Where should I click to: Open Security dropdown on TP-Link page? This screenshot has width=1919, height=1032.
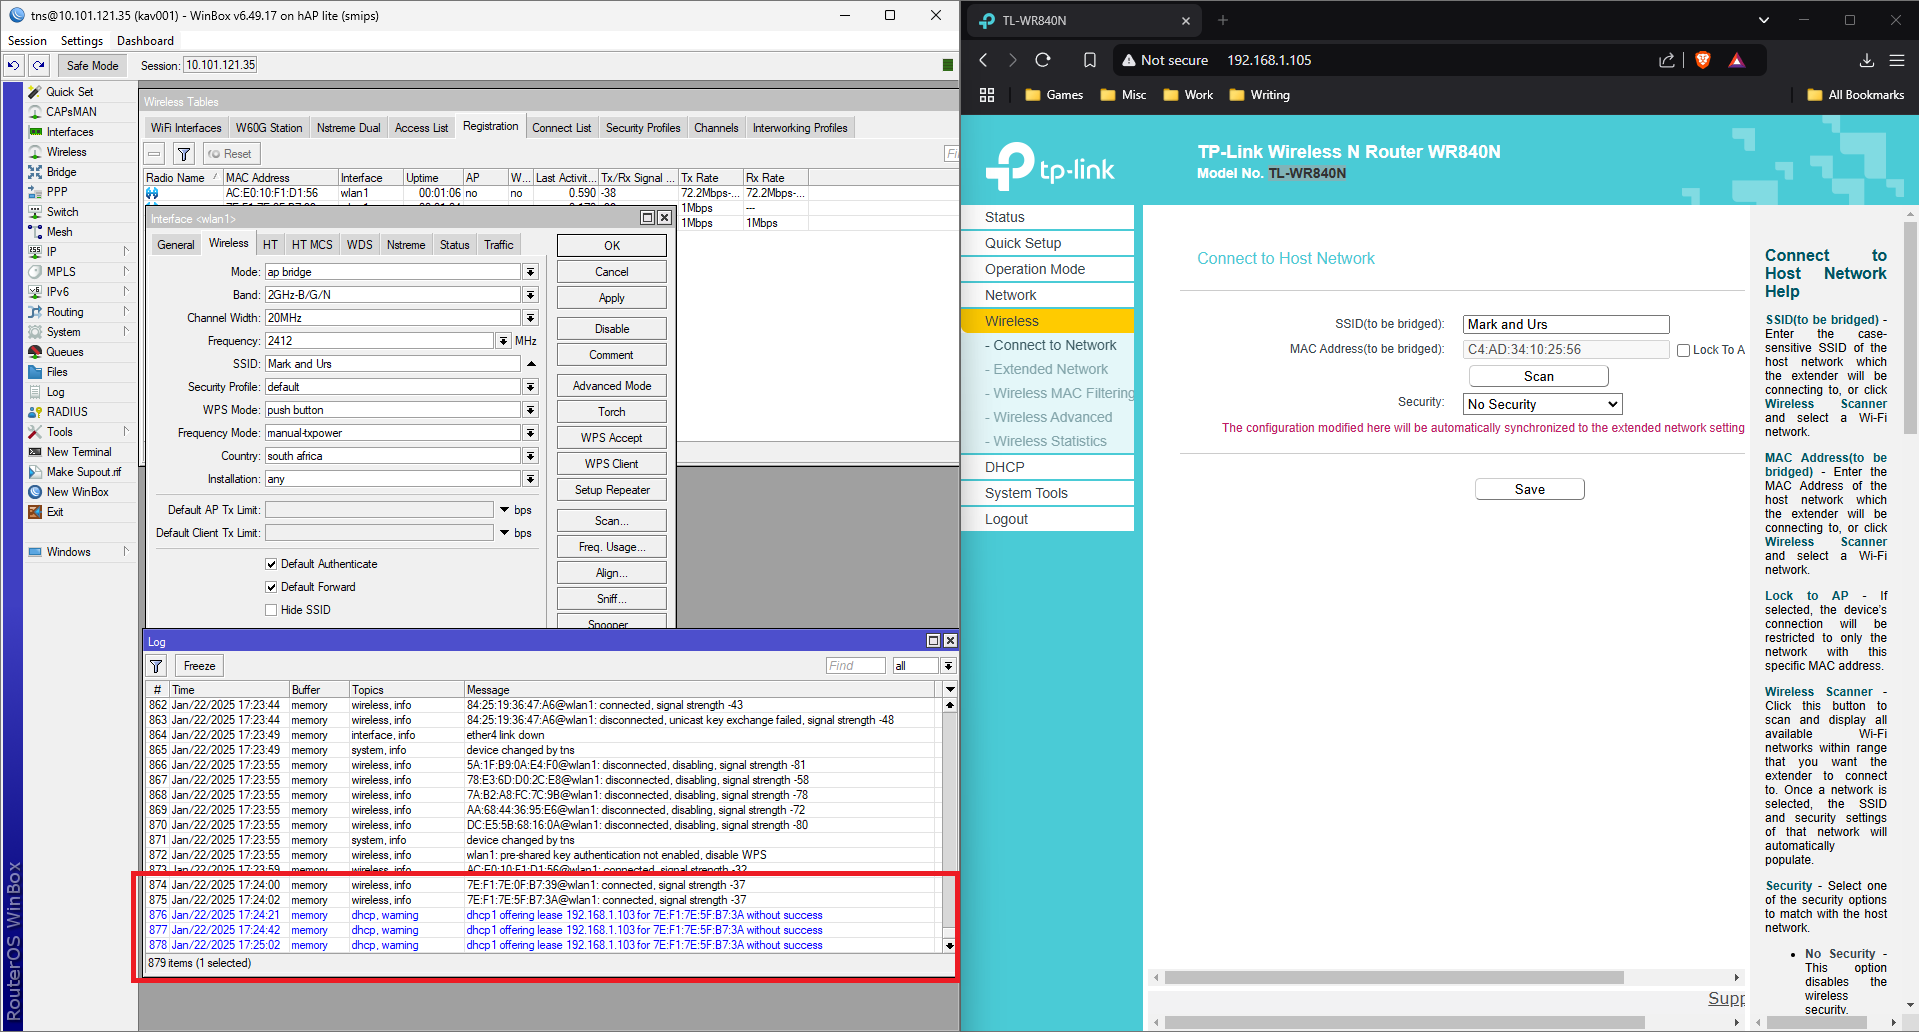(x=1542, y=404)
